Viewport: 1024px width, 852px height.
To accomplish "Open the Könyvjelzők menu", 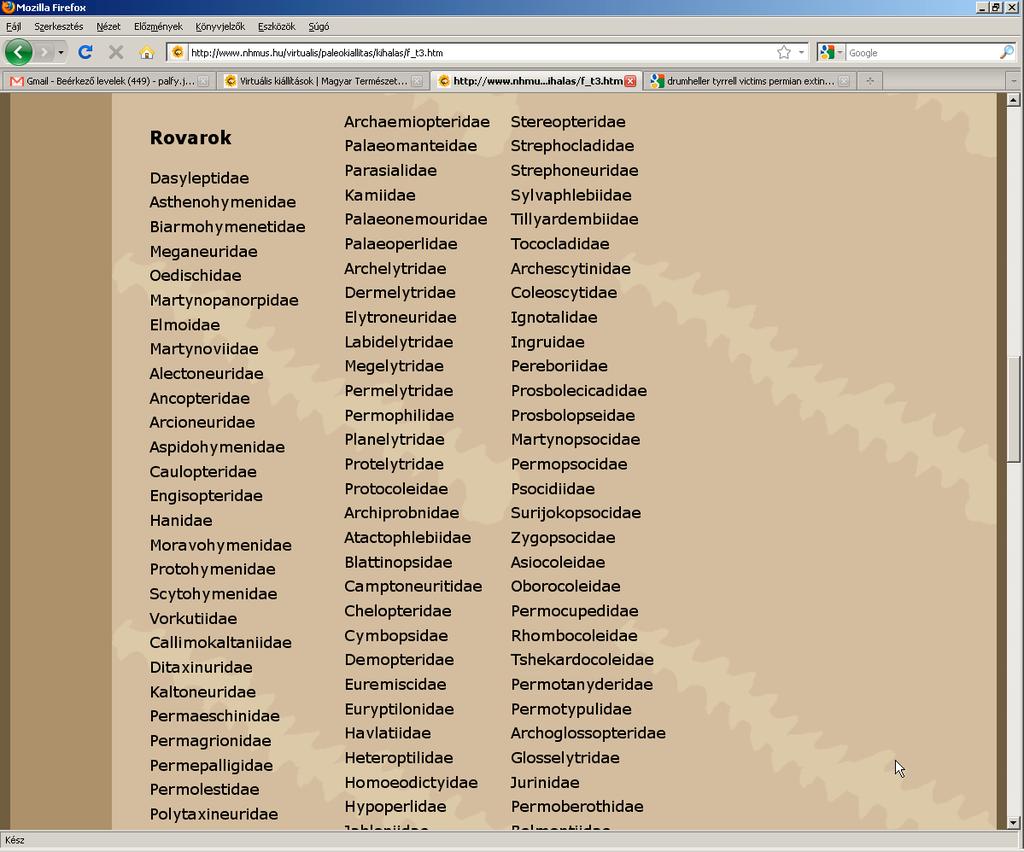I will tap(220, 27).
